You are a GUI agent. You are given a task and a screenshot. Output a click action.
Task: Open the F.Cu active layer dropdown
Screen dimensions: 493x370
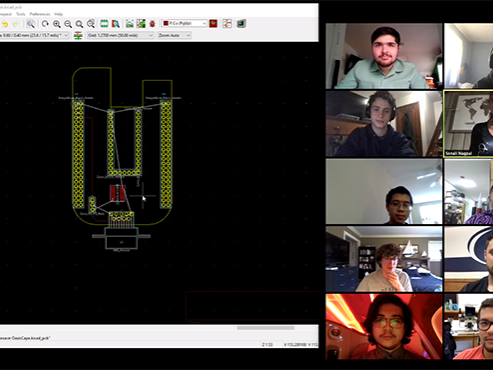pyautogui.click(x=184, y=23)
